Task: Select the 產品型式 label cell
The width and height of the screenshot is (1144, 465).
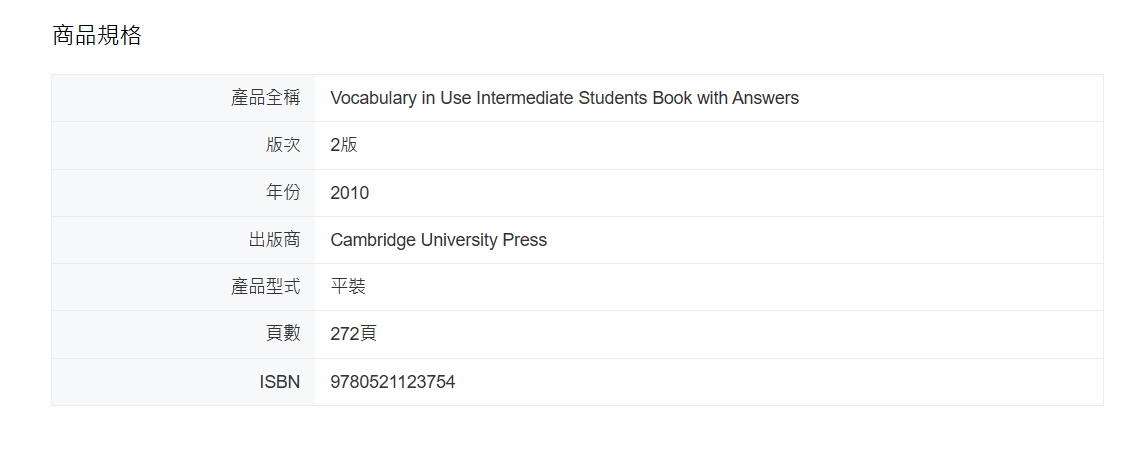Action: point(183,287)
